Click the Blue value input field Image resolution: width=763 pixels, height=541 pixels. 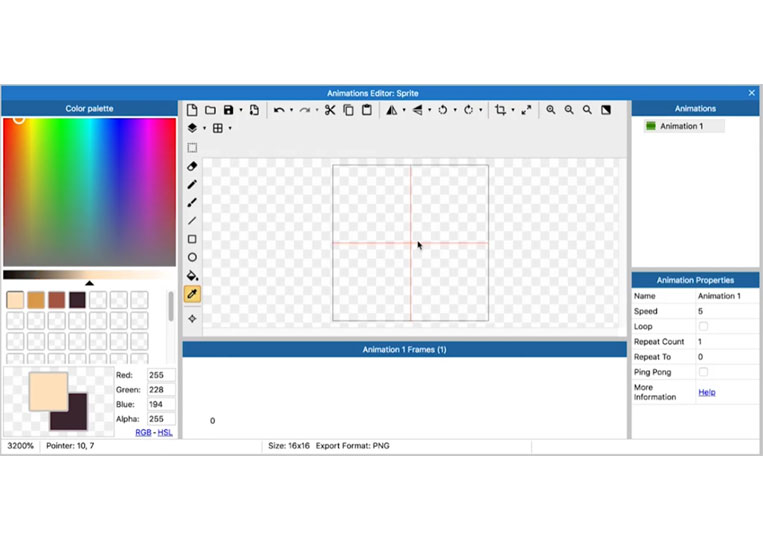(x=161, y=404)
